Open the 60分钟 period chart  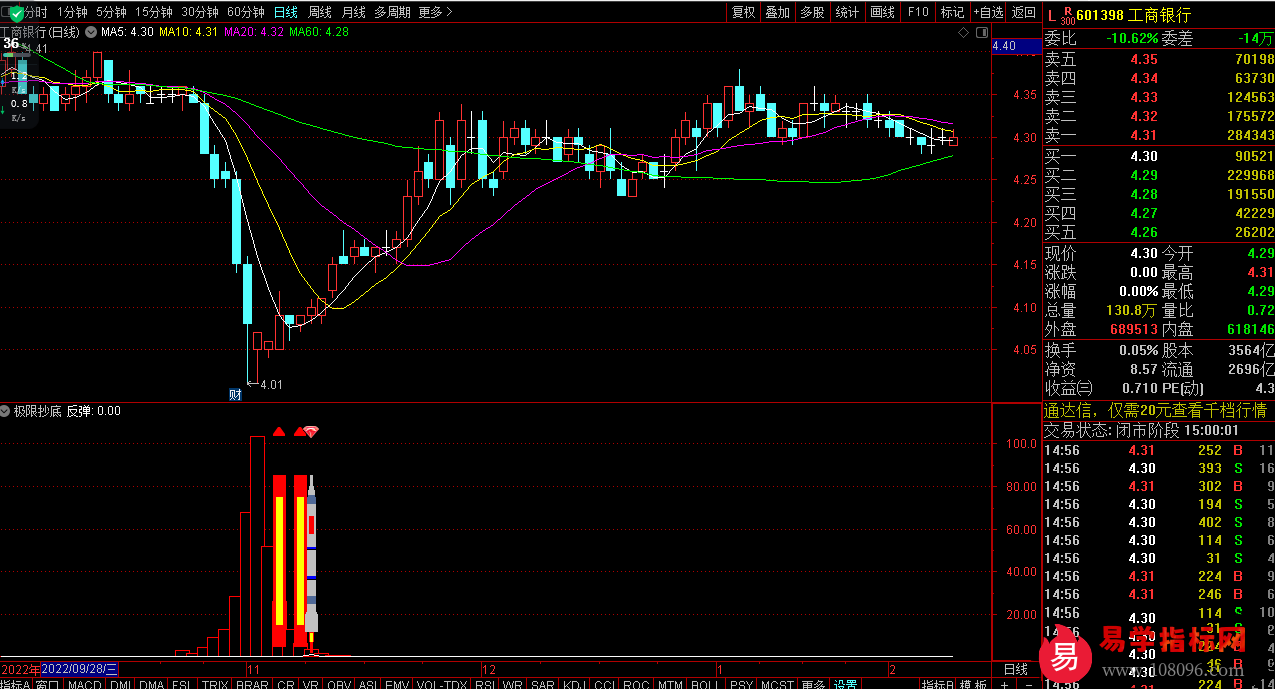point(246,12)
